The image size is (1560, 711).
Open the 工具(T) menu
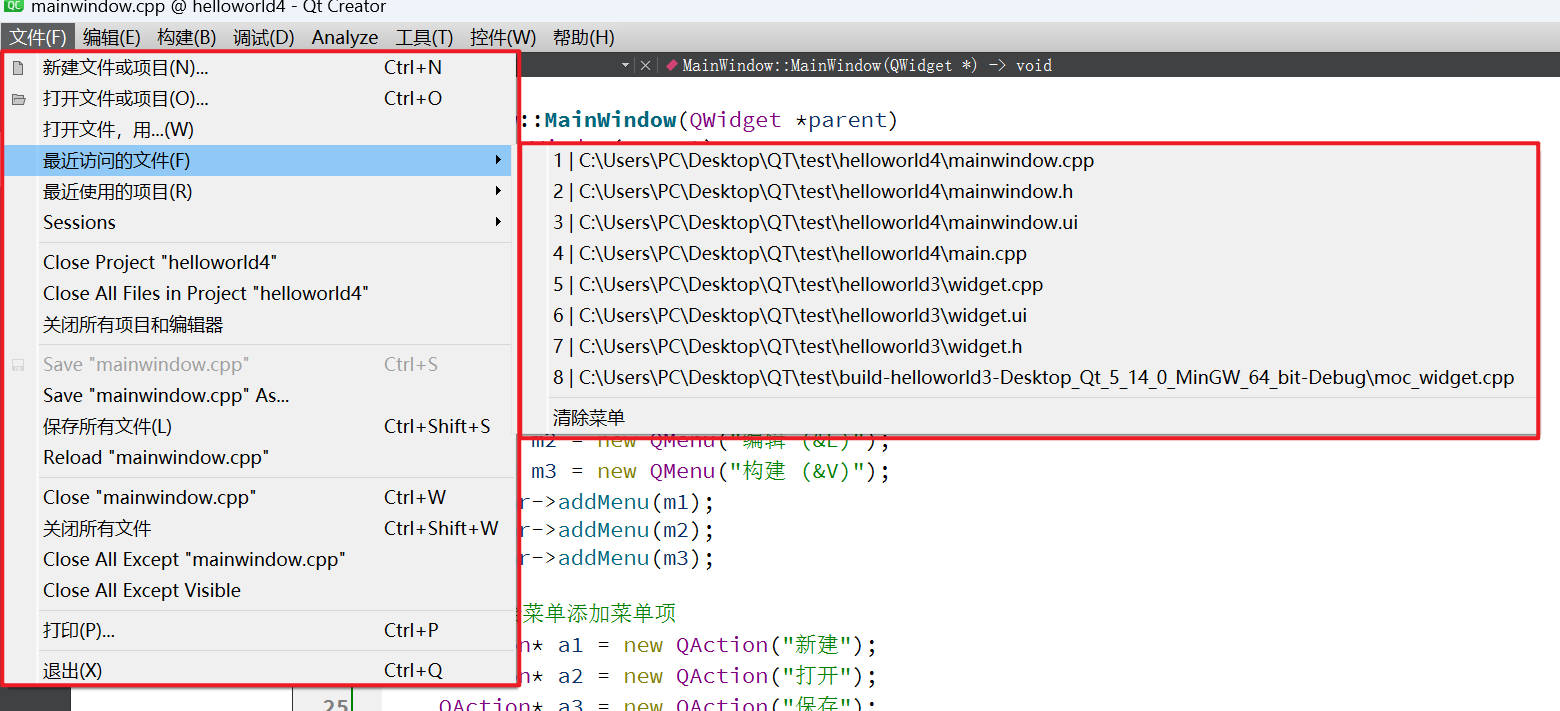[x=424, y=37]
